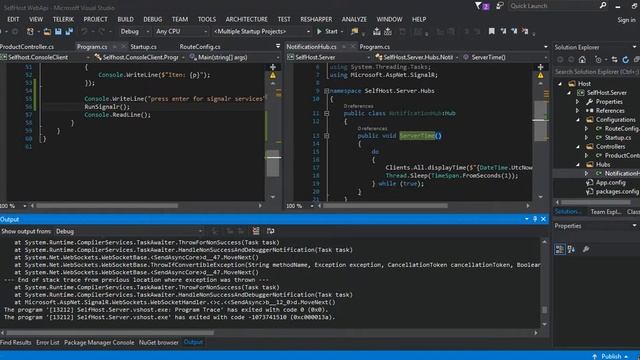640x360 pixels.
Task: Open the Find Results tab
Action: pyautogui.click(x=16, y=342)
